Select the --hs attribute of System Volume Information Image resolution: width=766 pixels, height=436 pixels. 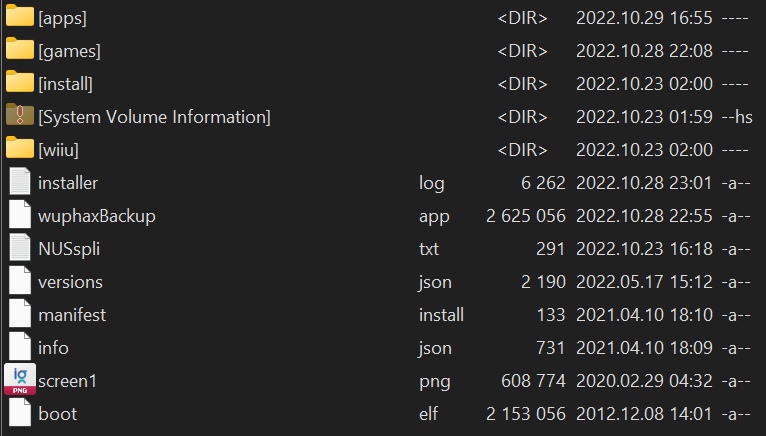point(737,117)
